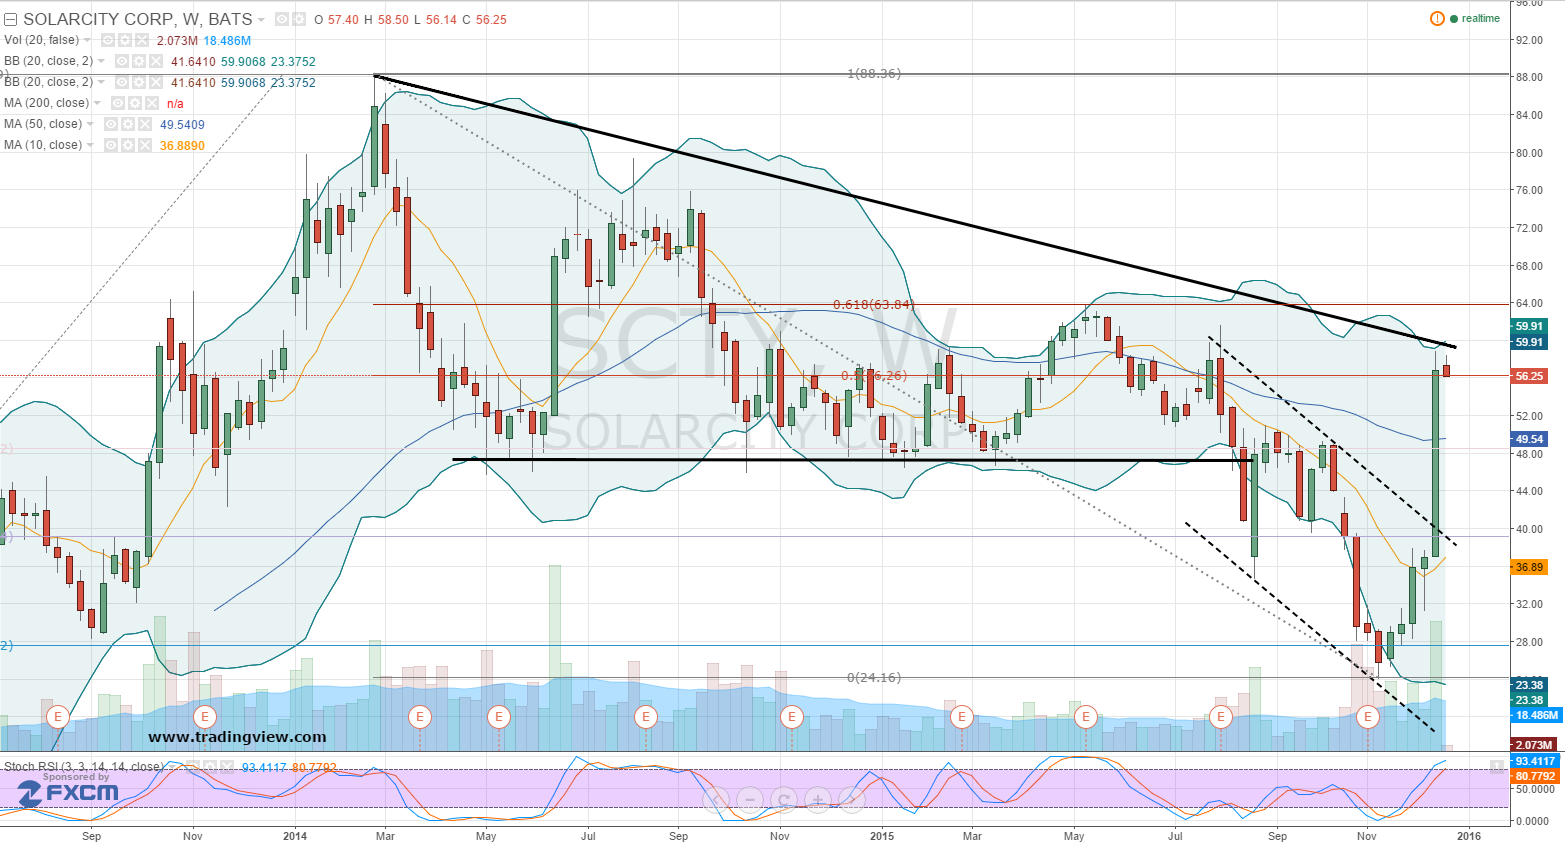Viewport: 1565px width, 847px height.
Task: Click the high price value 58.50
Action: (393, 20)
